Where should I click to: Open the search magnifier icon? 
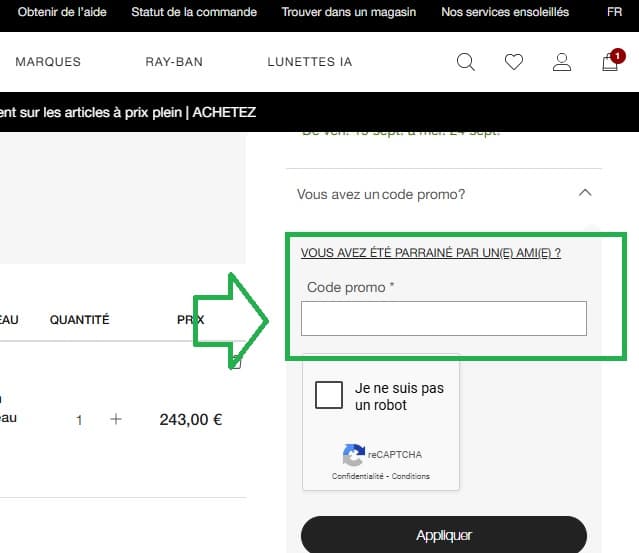465,62
